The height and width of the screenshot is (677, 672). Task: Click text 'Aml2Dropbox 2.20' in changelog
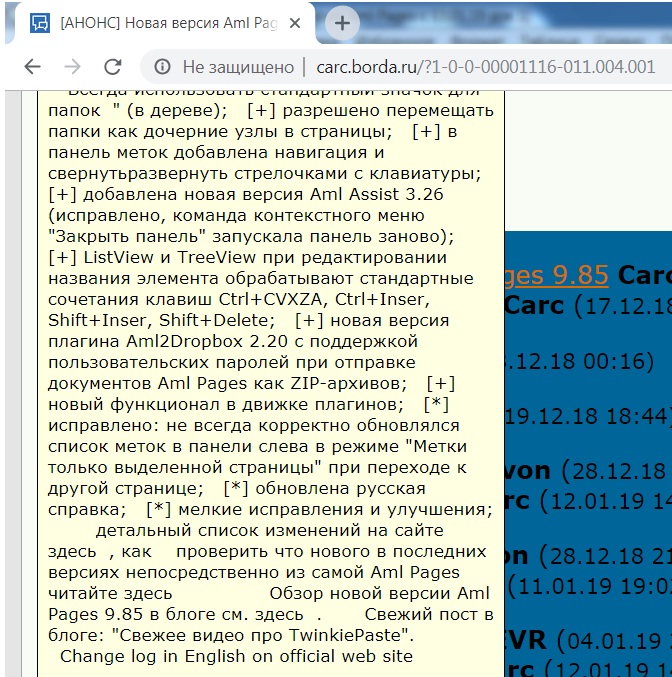[207, 342]
